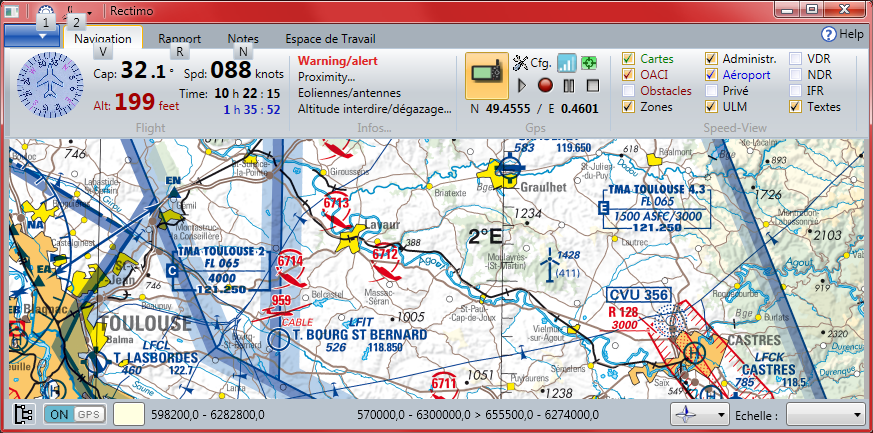
Task: Toggle the Administr. checkbox
Action: point(711,58)
